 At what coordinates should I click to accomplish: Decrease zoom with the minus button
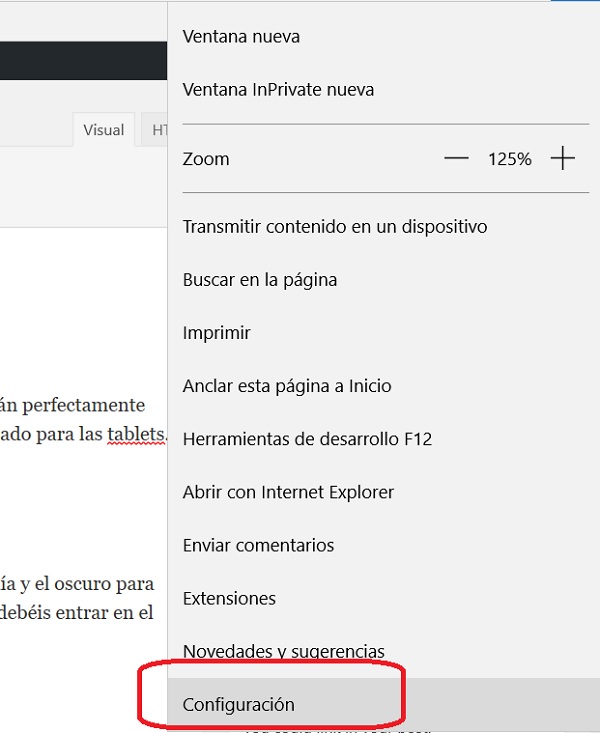(x=456, y=159)
